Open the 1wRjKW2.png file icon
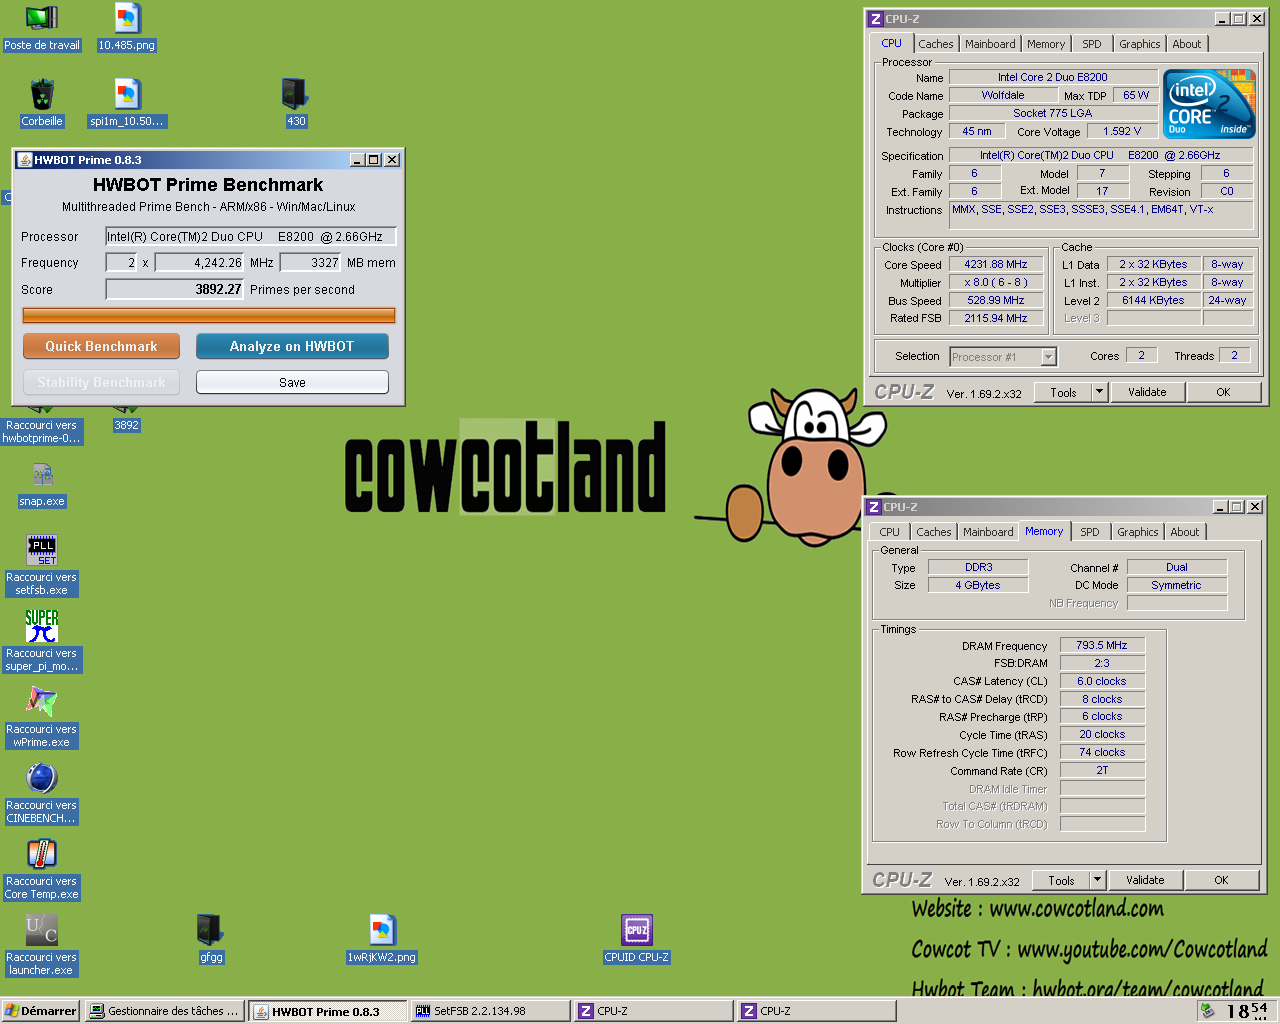The width and height of the screenshot is (1280, 1024). 381,930
